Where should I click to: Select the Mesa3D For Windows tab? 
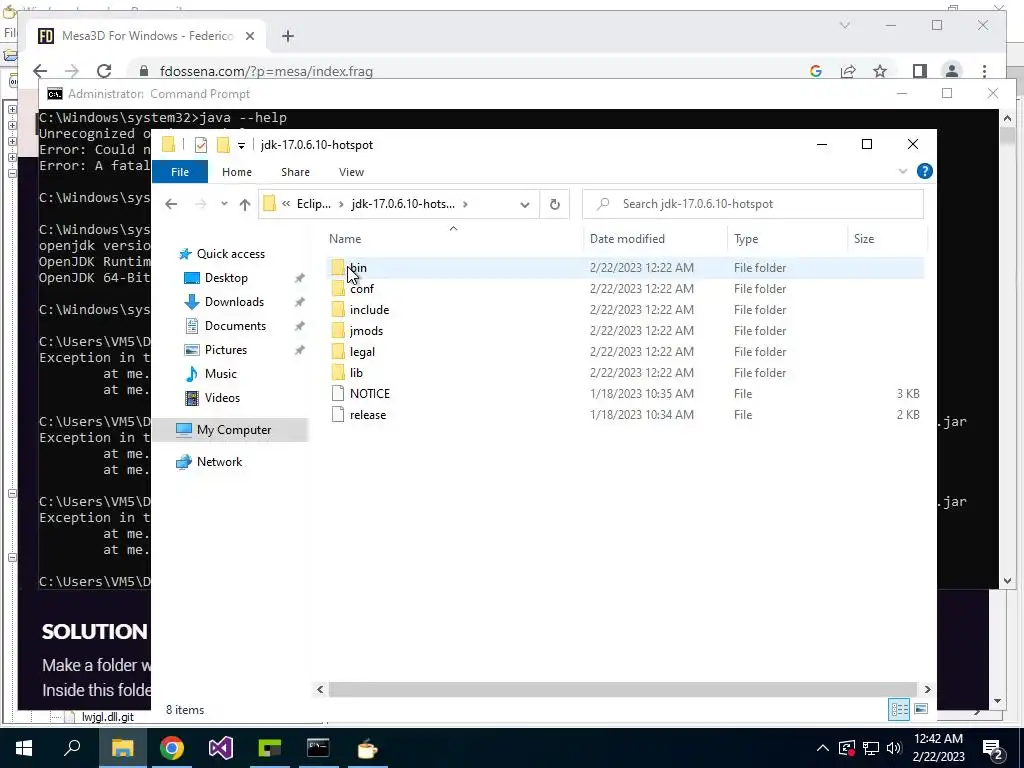click(x=146, y=36)
